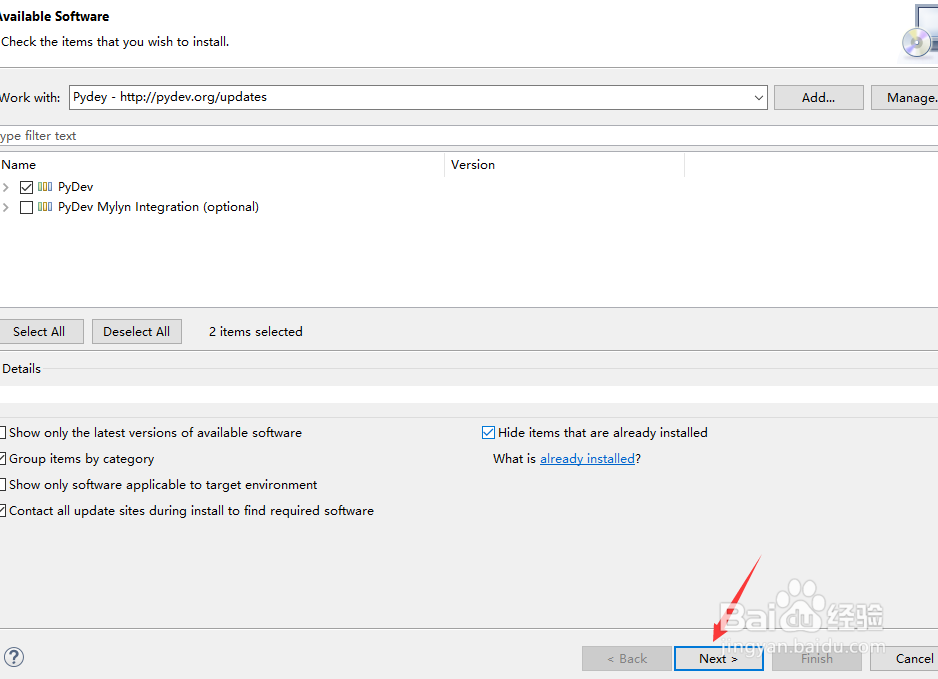The width and height of the screenshot is (938, 679).
Task: Click the Details section label
Action: [22, 369]
